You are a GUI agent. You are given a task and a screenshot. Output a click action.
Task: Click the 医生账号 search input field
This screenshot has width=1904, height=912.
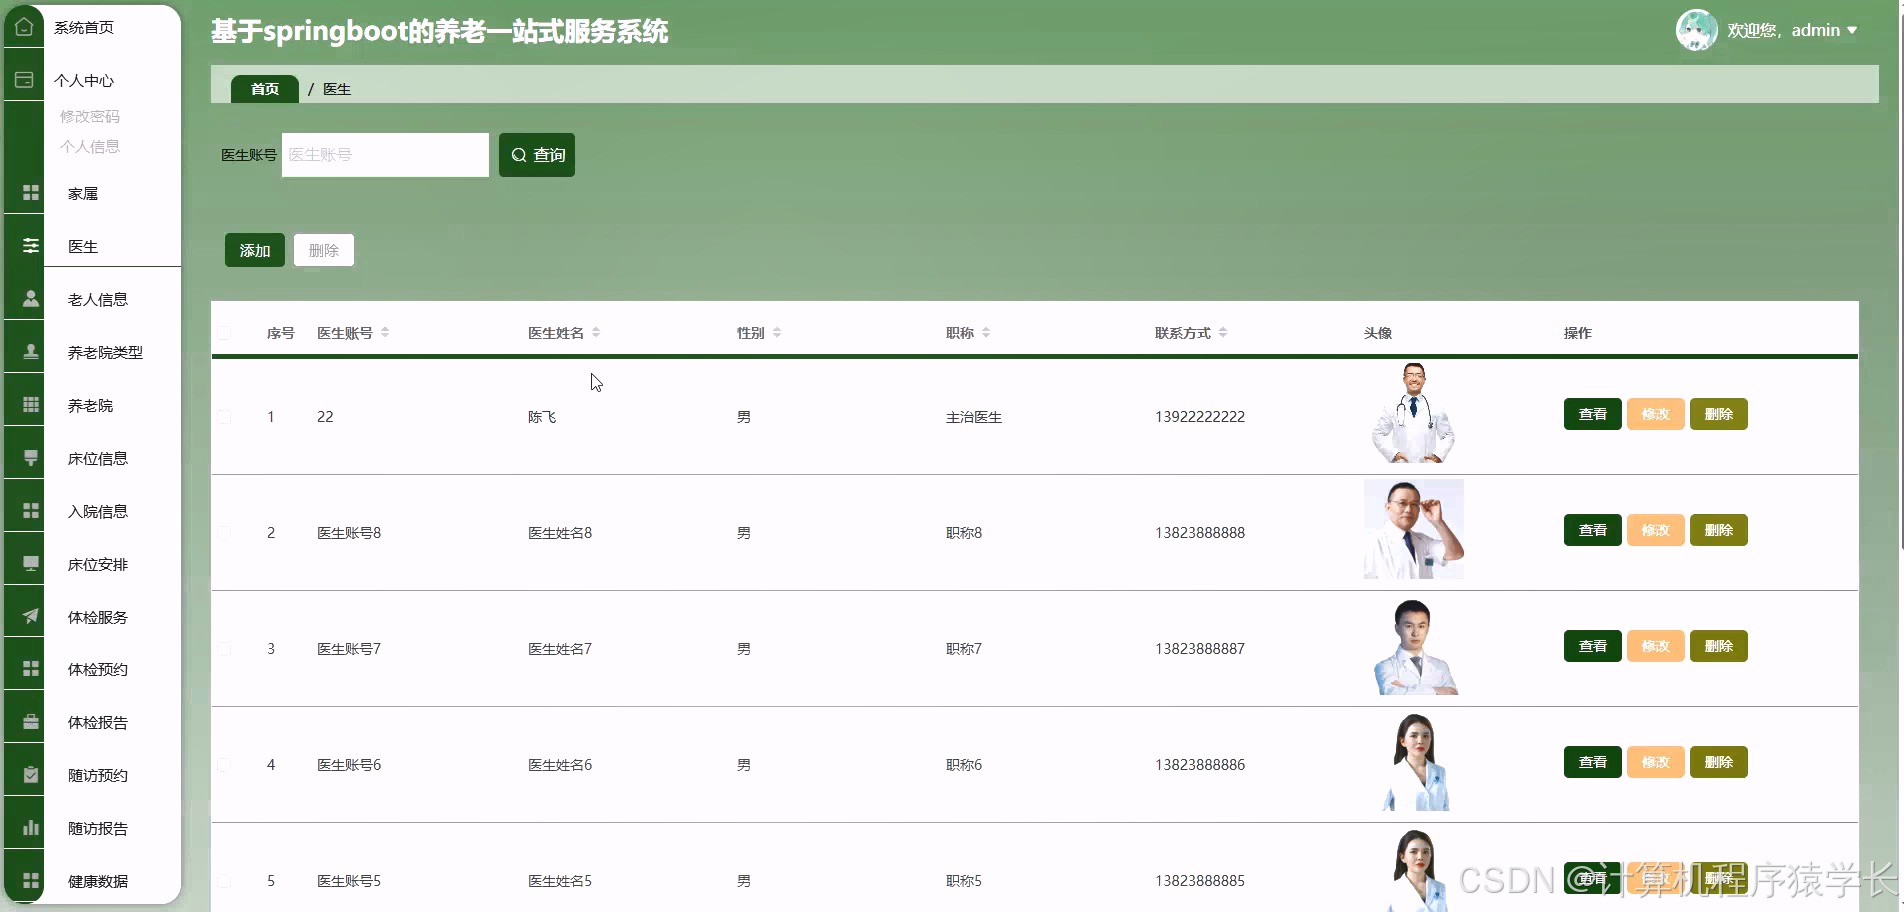[x=385, y=155]
